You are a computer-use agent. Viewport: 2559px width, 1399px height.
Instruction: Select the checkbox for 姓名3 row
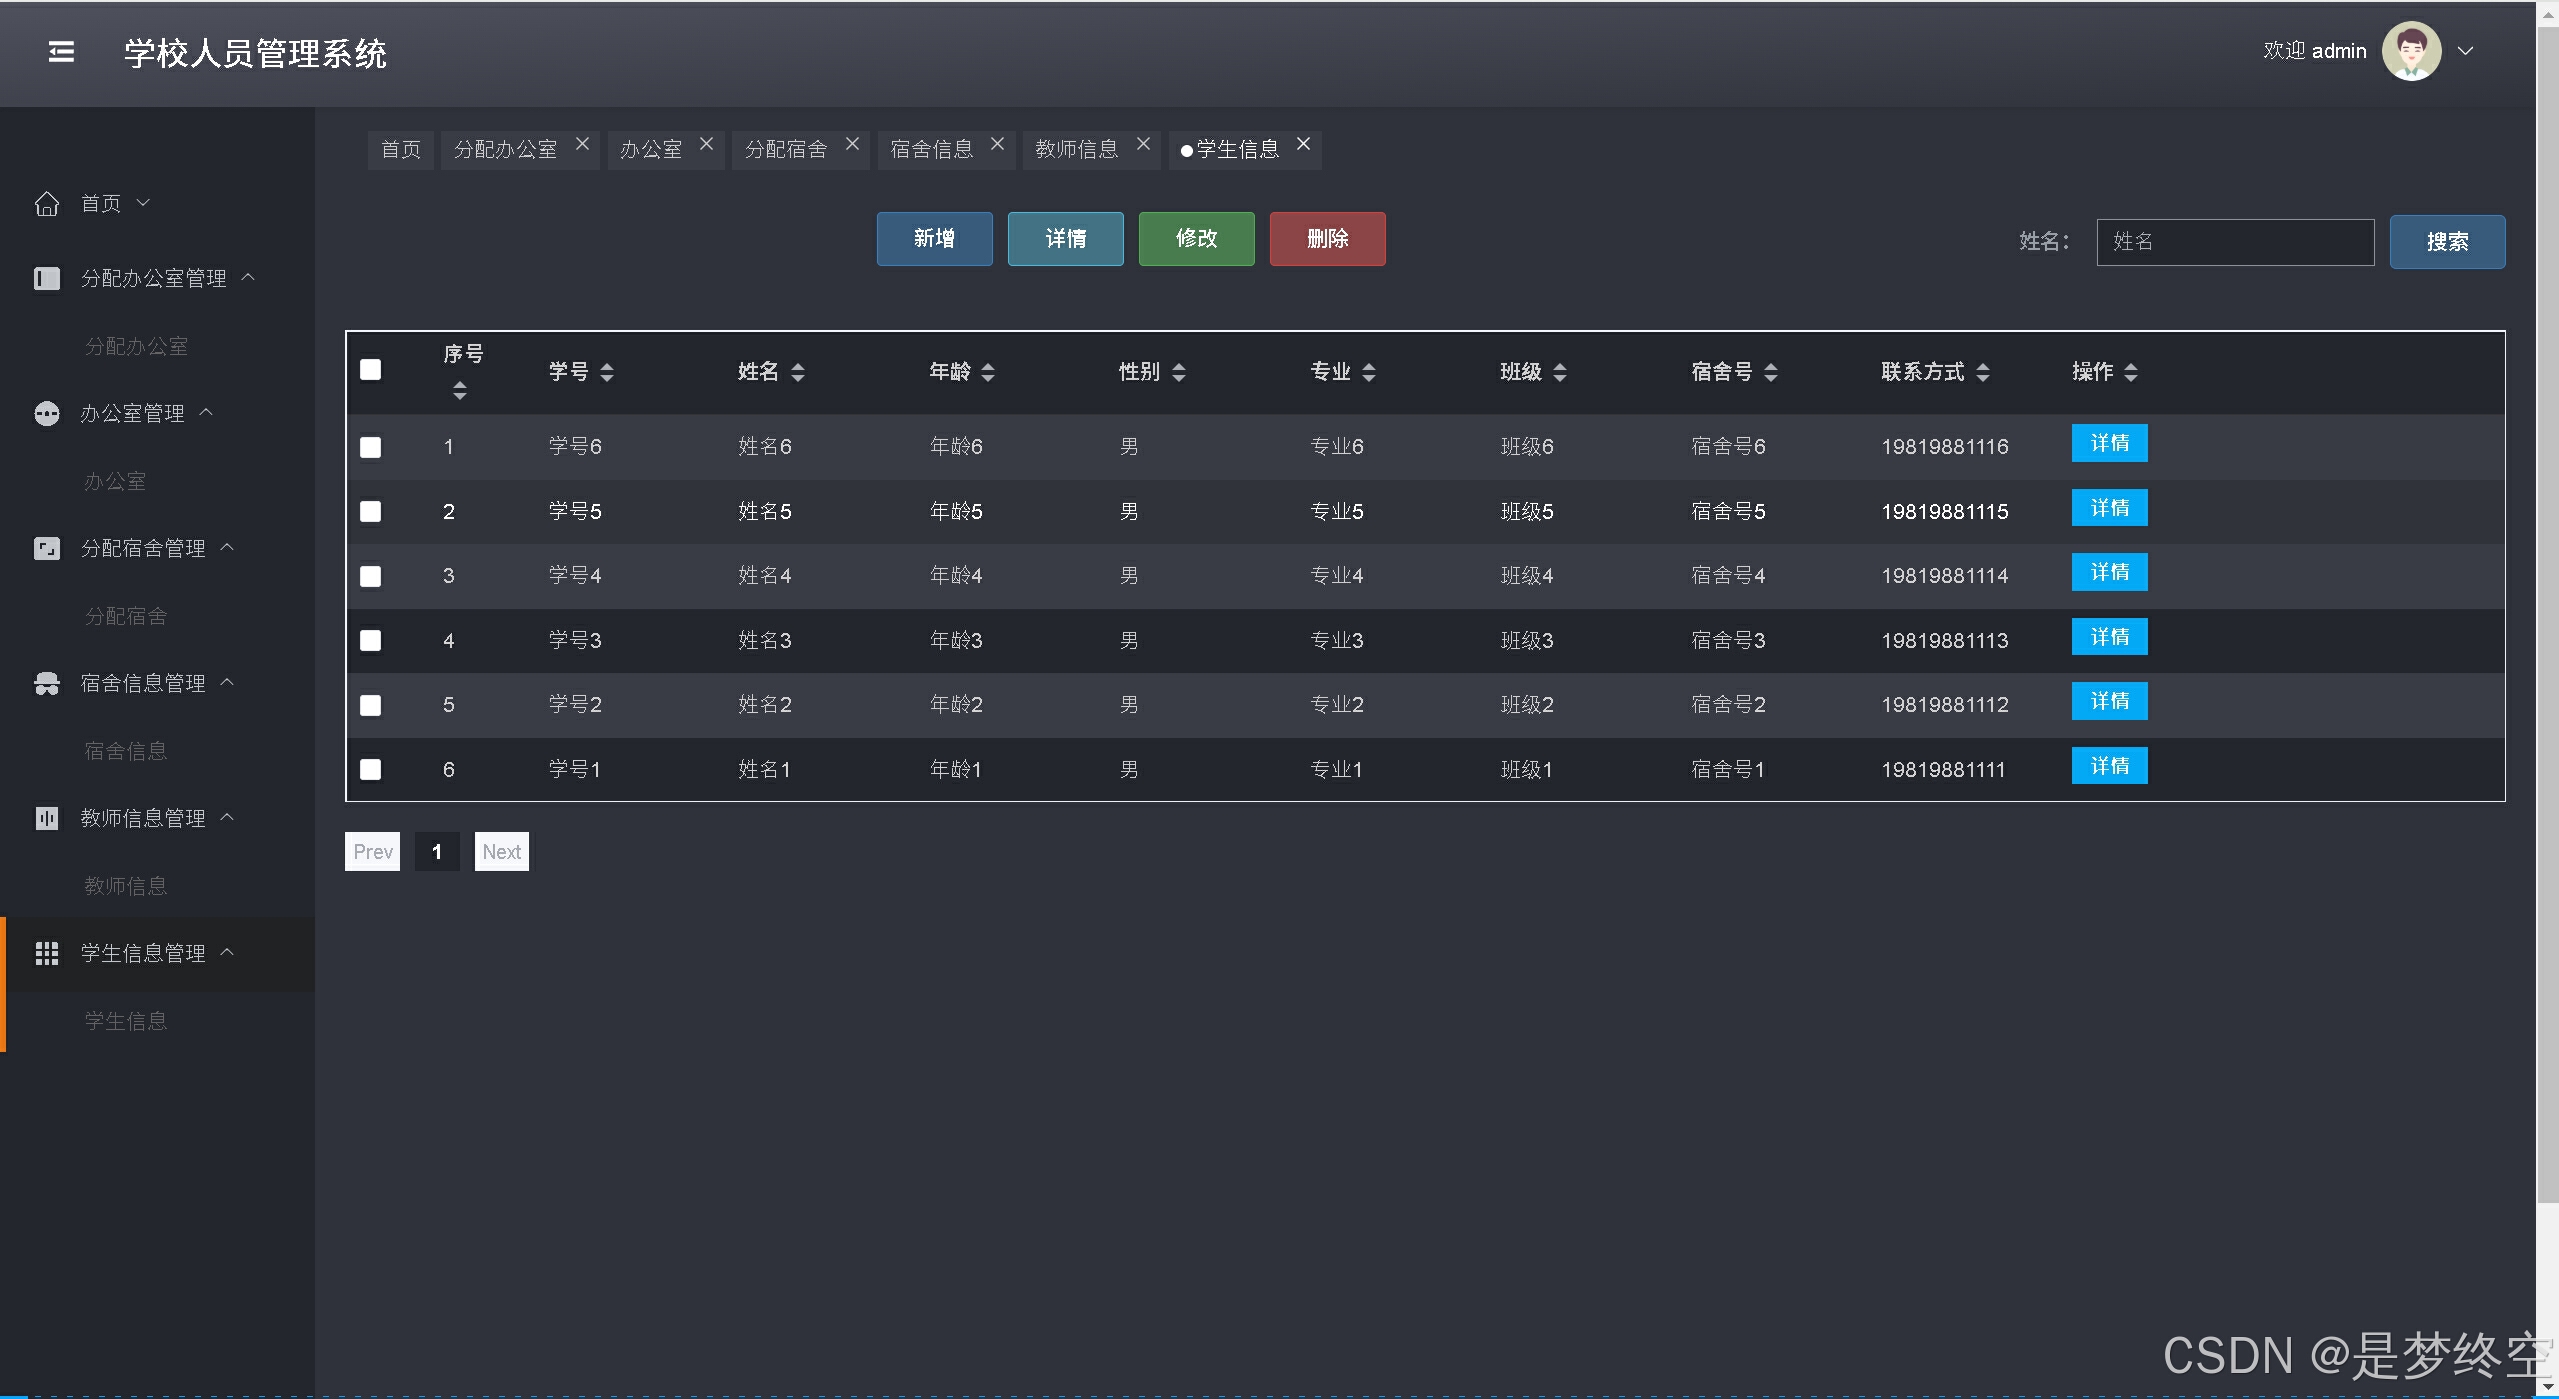click(x=371, y=640)
